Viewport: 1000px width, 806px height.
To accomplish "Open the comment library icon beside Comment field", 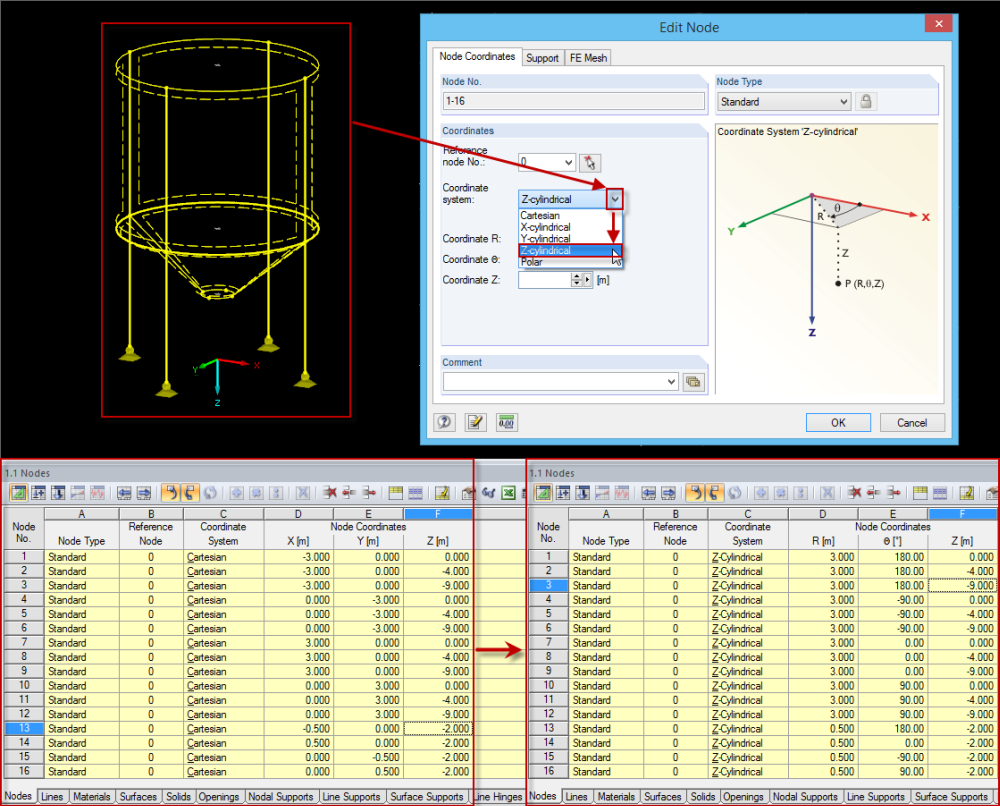I will (x=693, y=381).
